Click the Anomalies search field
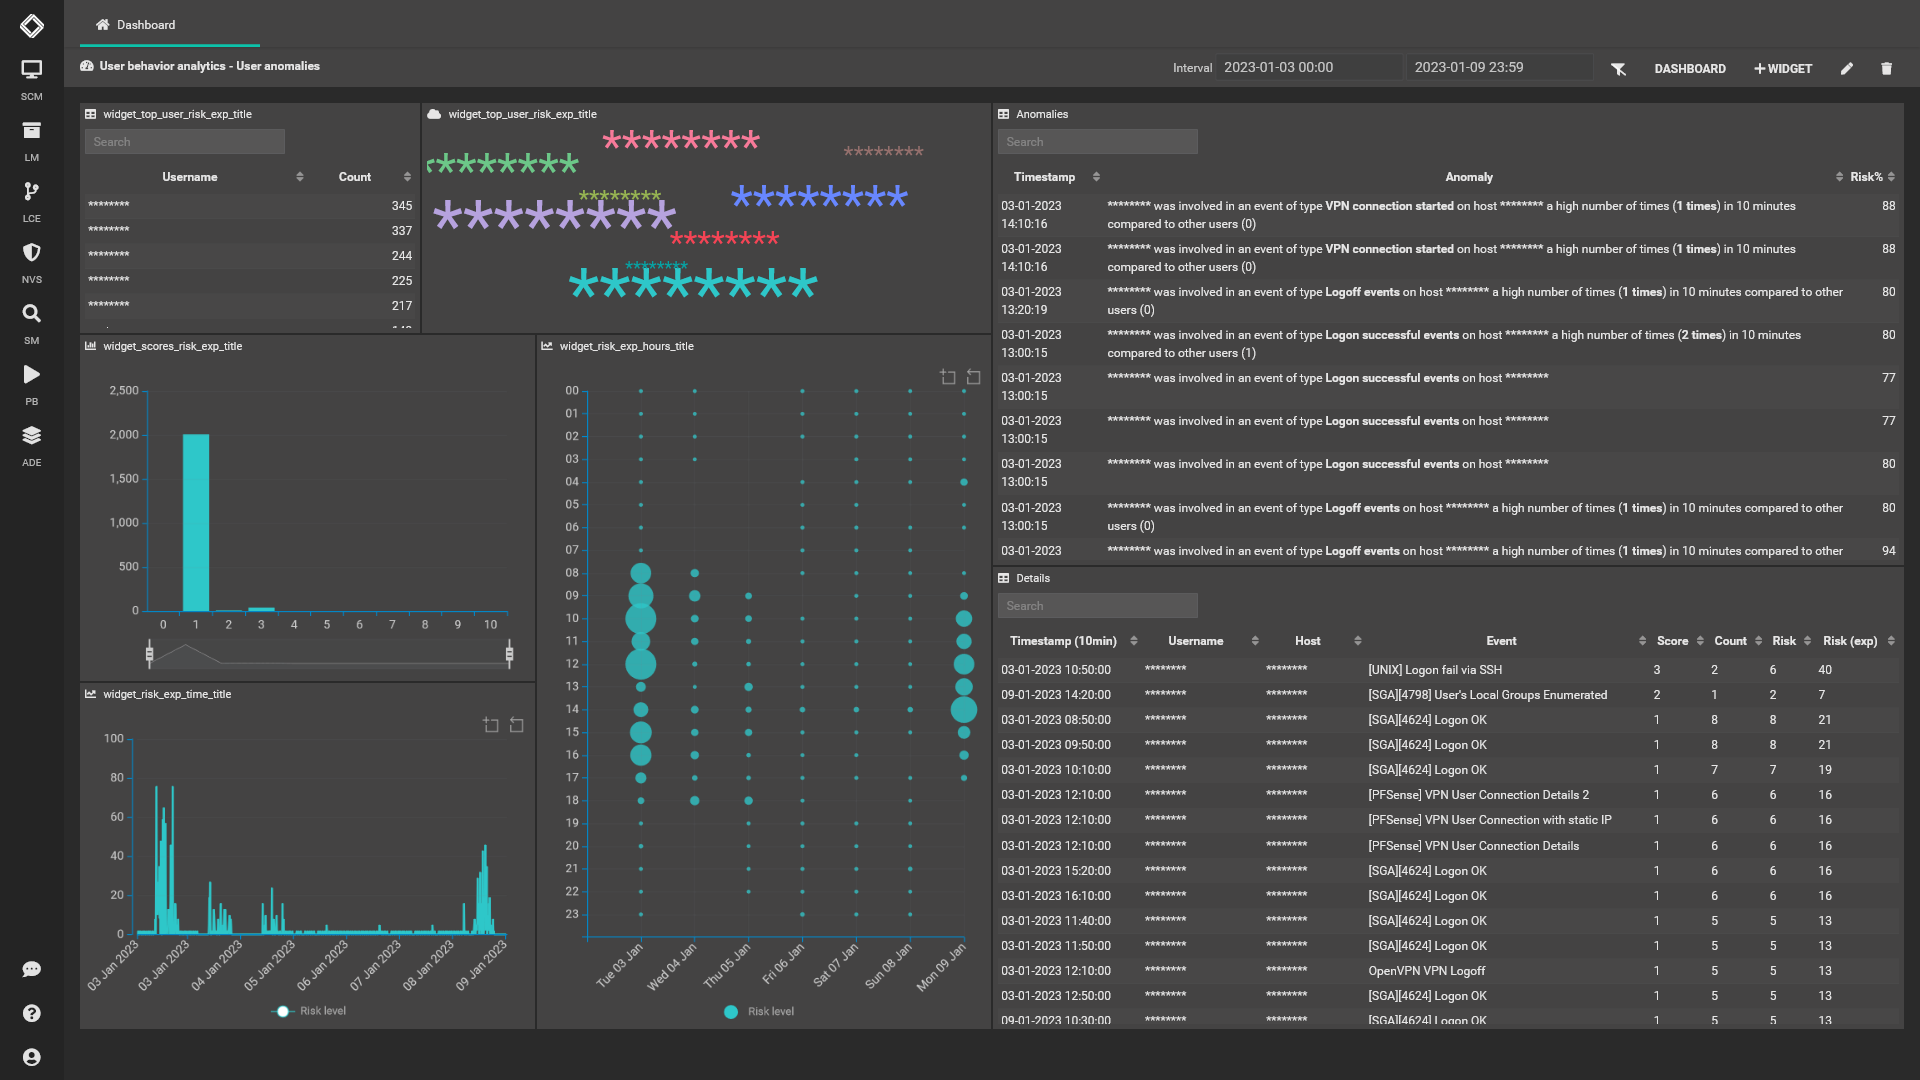Screen dimensions: 1920x1080 (1097, 142)
